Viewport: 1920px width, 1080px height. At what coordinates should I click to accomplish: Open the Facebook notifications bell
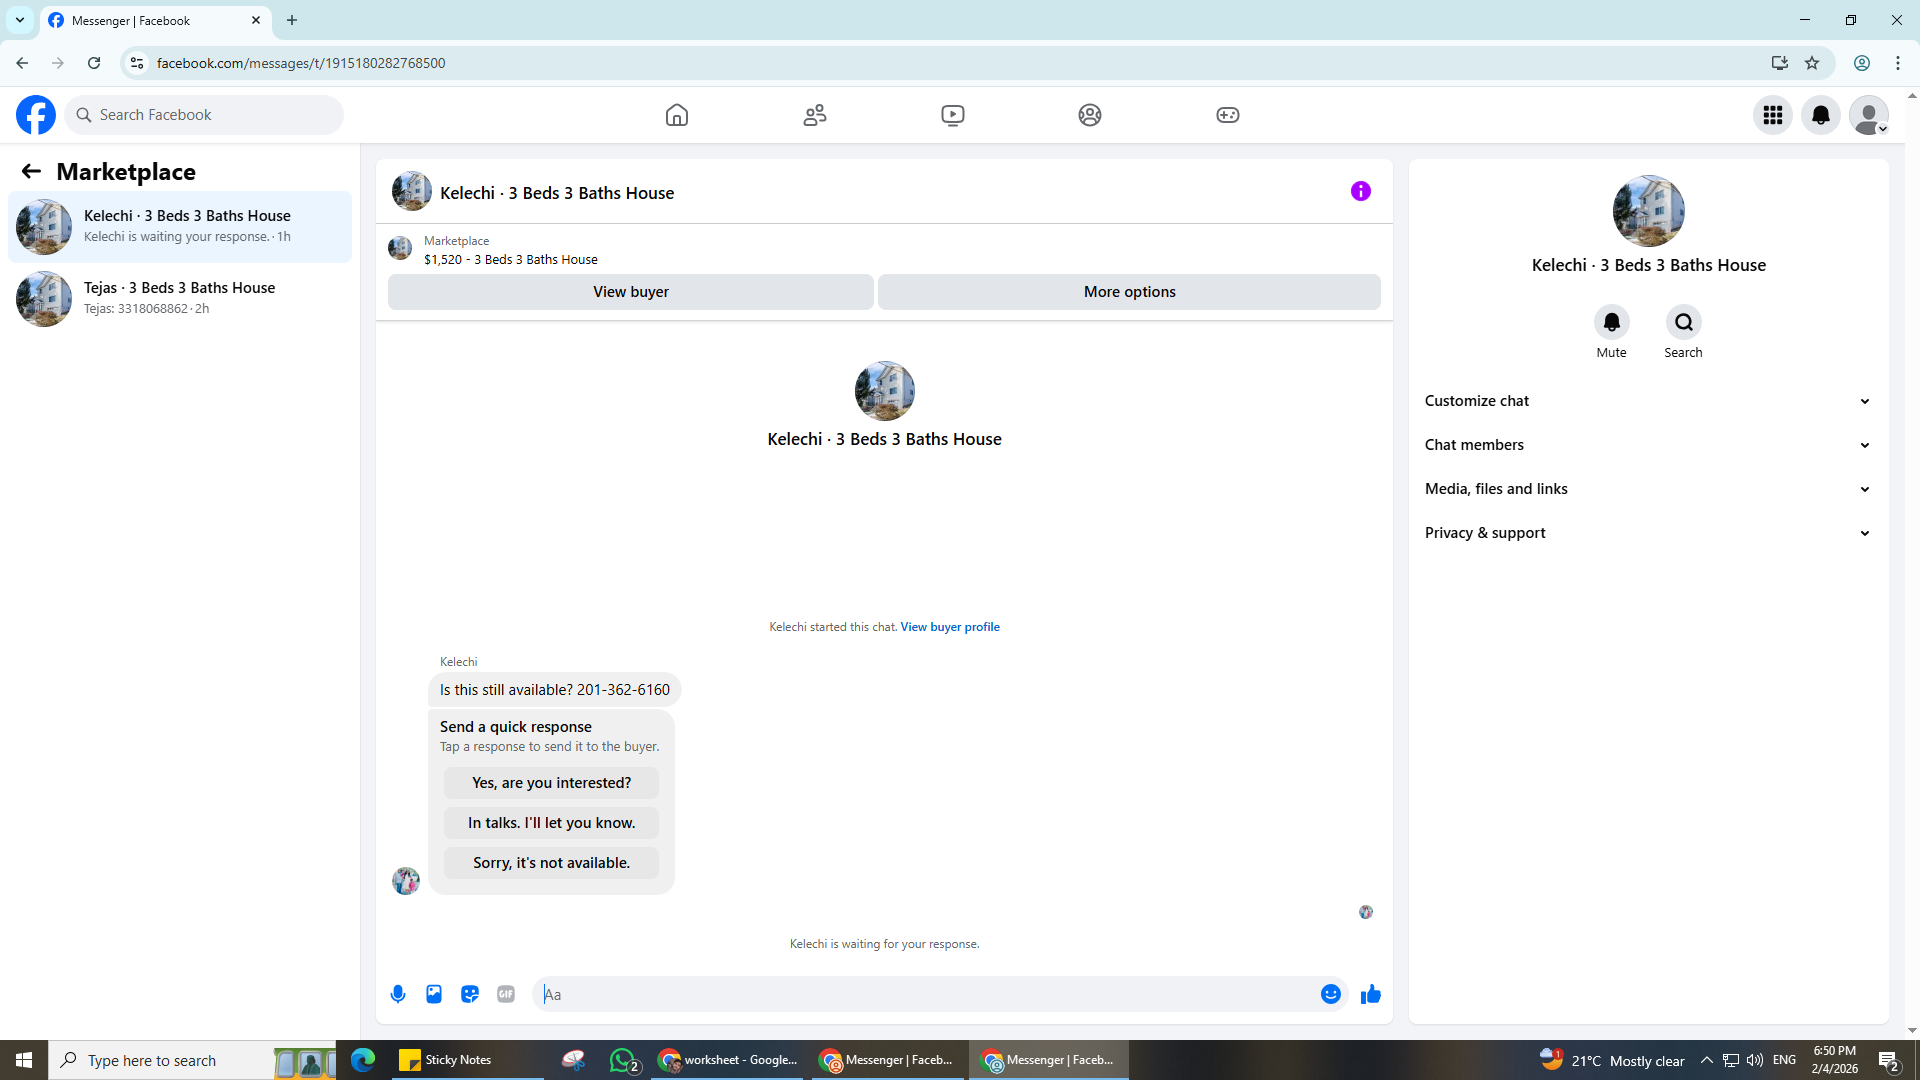[1820, 115]
